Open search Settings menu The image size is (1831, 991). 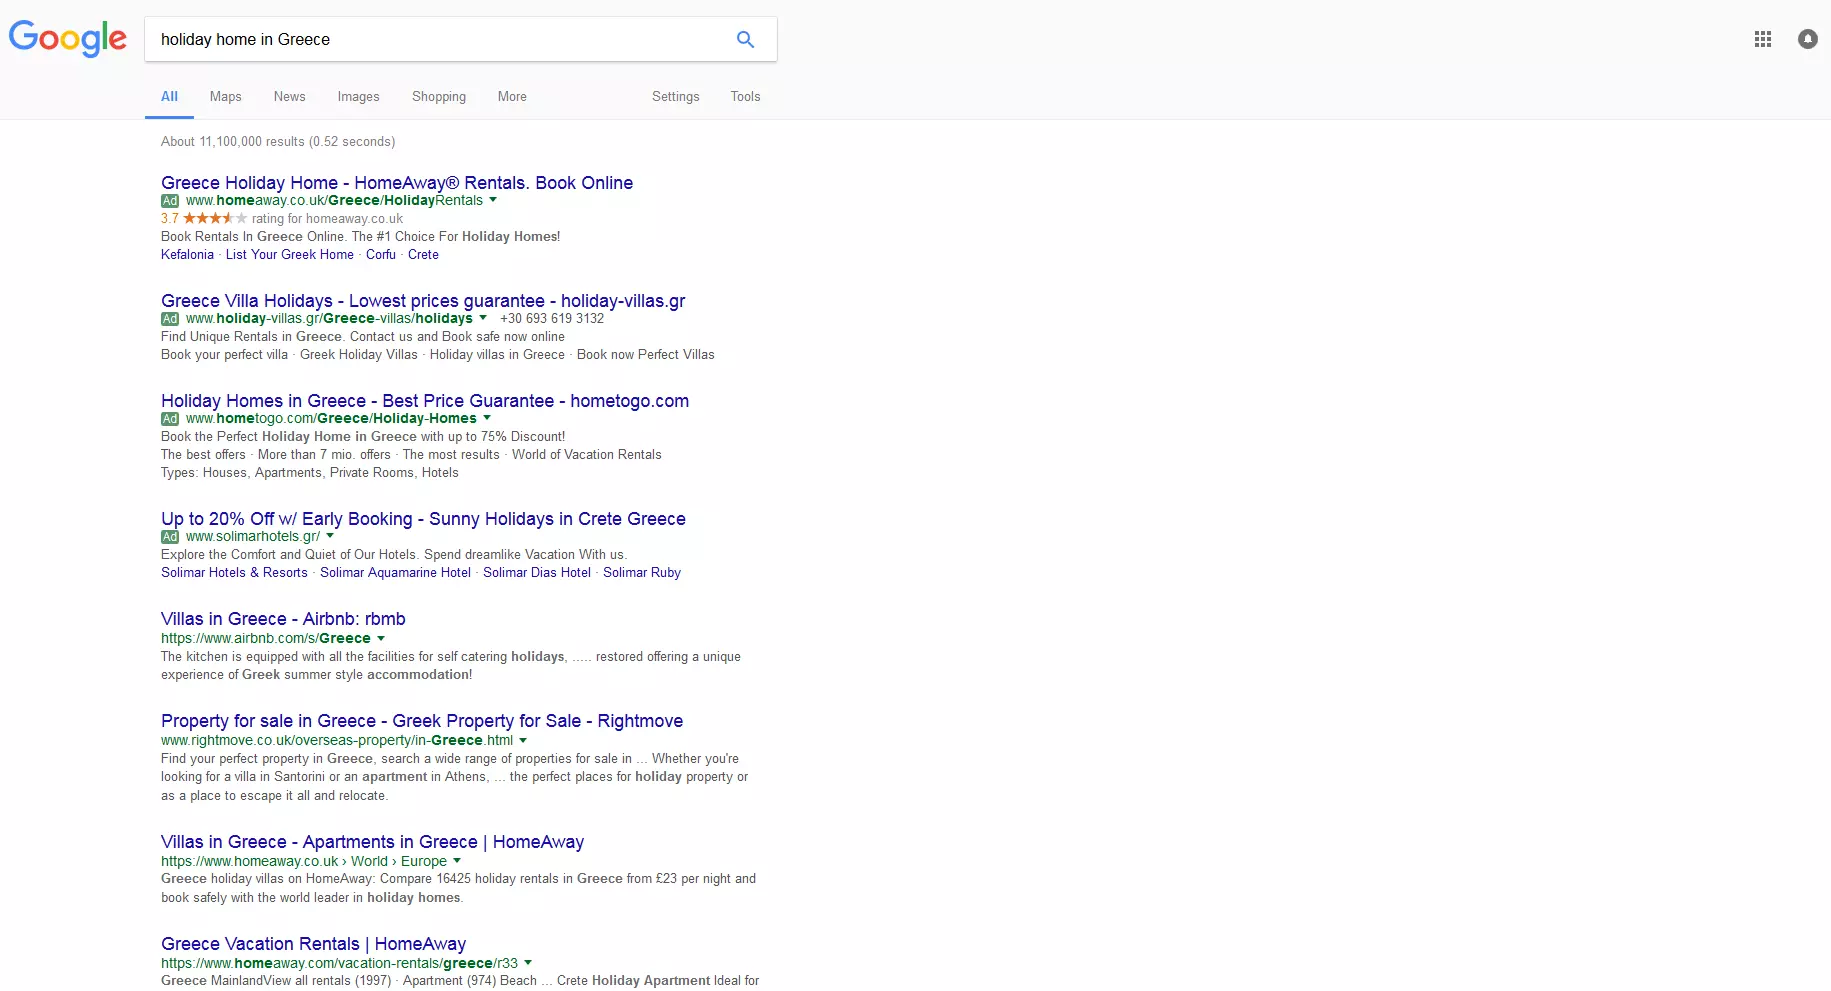pos(676,96)
